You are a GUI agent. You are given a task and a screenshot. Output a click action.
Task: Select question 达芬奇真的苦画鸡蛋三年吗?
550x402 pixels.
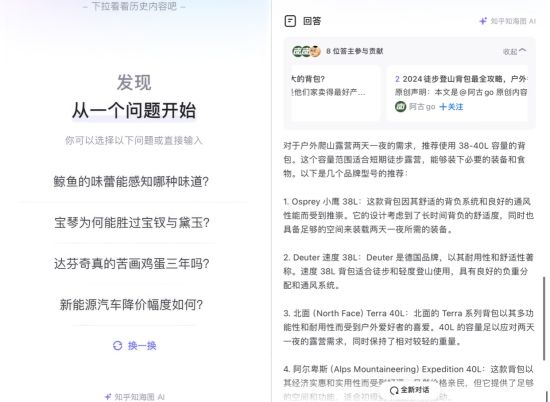tap(132, 263)
